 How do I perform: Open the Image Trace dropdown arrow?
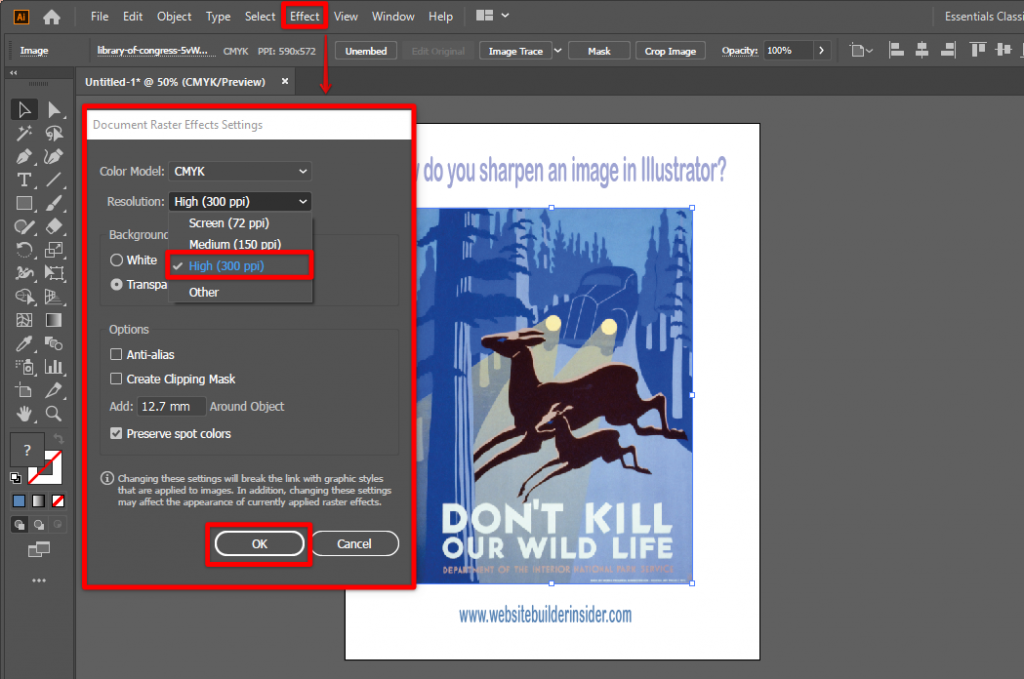[x=559, y=50]
